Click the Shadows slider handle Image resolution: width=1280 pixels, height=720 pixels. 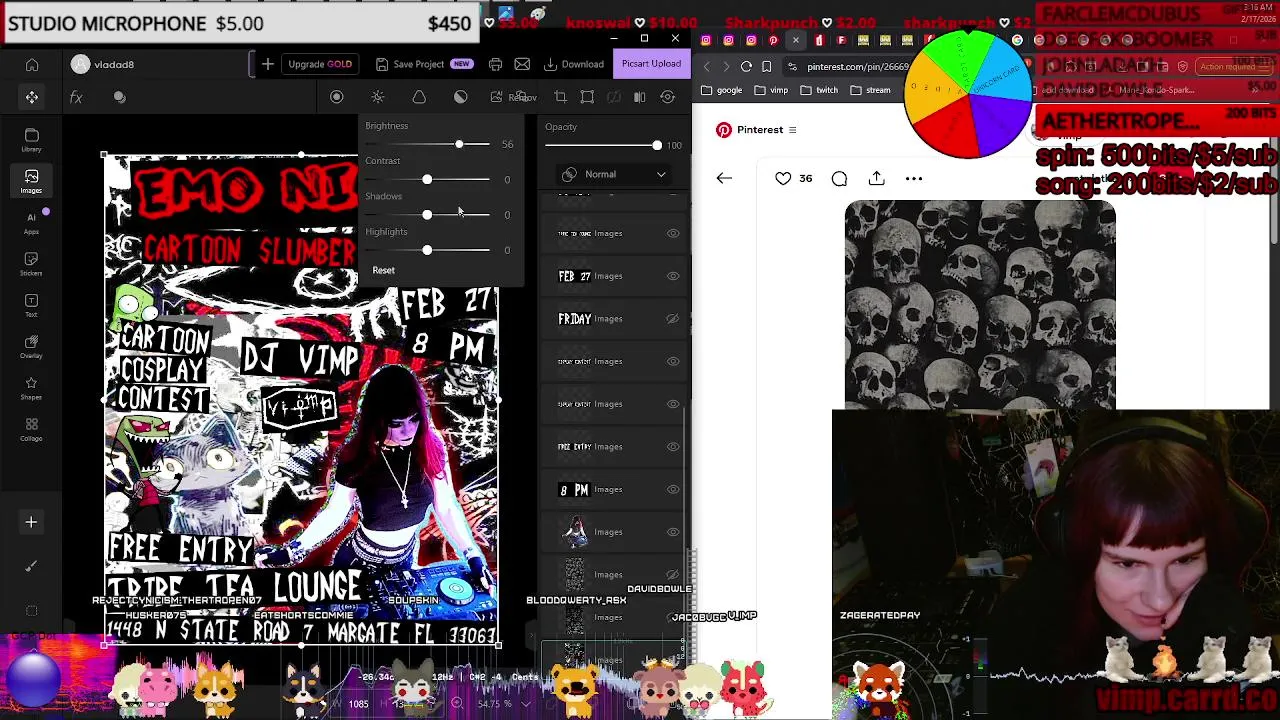(427, 215)
